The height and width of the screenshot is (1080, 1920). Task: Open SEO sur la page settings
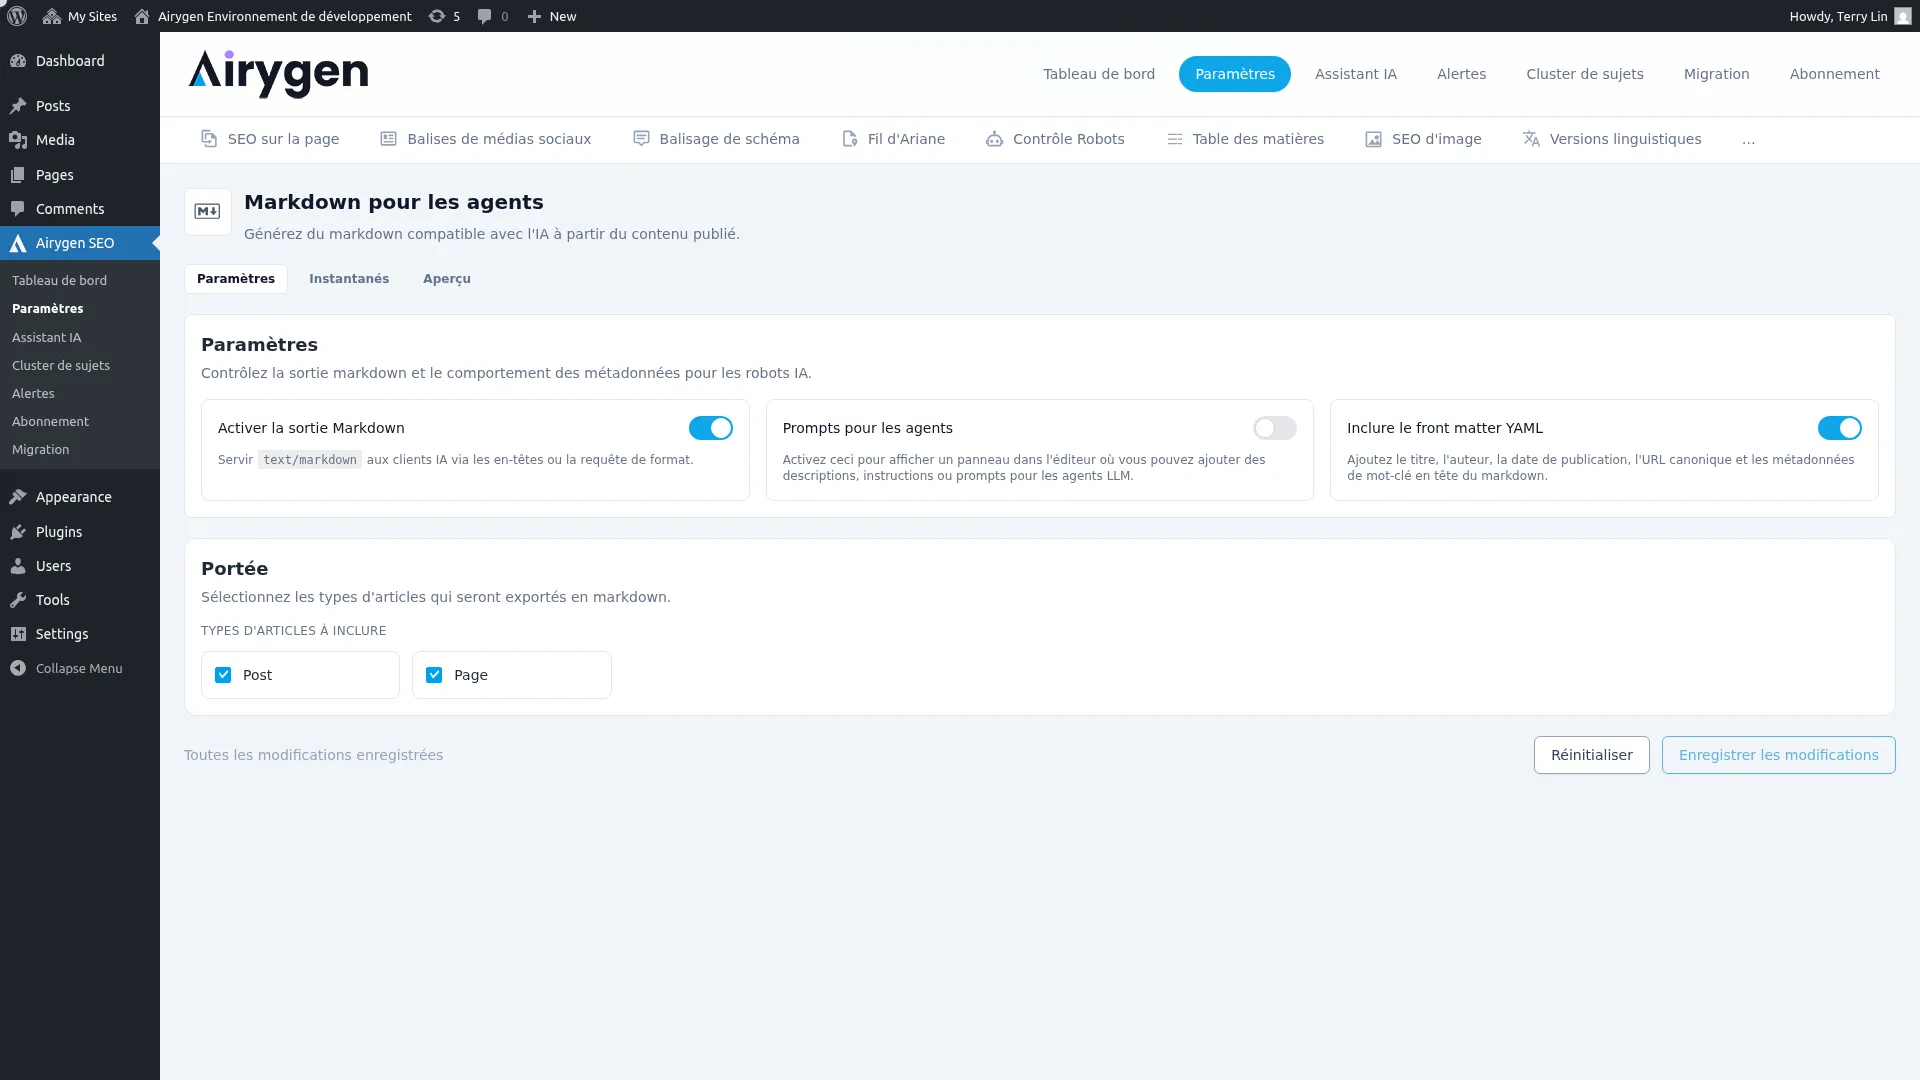click(270, 139)
